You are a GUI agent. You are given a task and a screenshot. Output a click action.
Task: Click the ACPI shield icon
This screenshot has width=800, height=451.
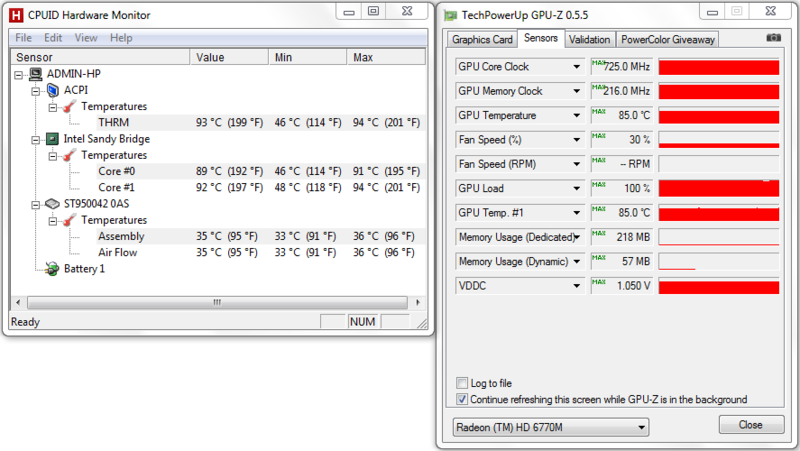53,90
